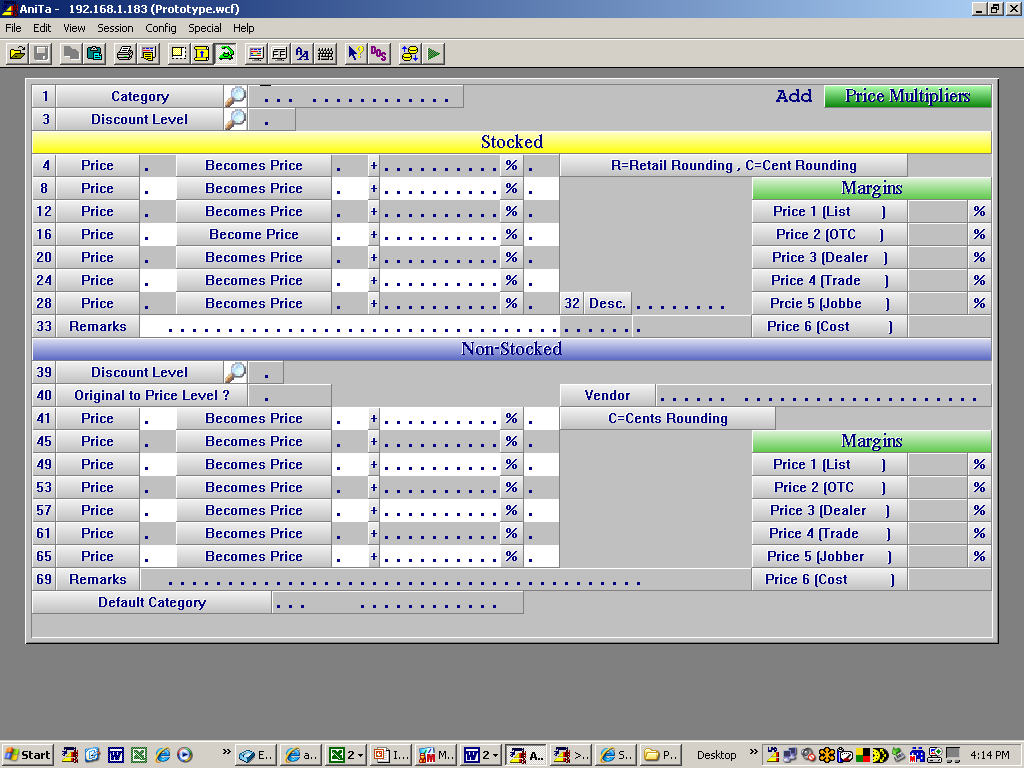Click the "R=Retail Rounding , C=Cent Rounding" text
This screenshot has height=768, width=1024.
pyautogui.click(x=733, y=165)
